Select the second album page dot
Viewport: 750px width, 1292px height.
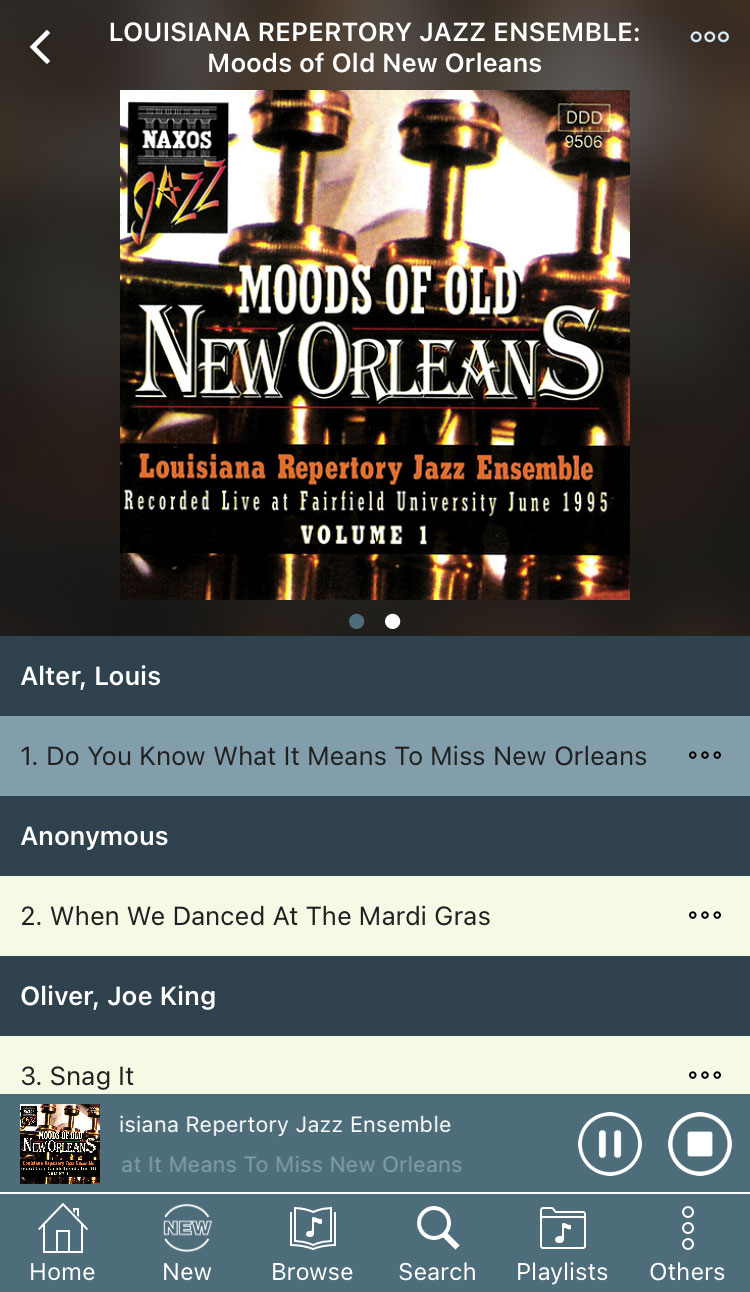pos(393,621)
